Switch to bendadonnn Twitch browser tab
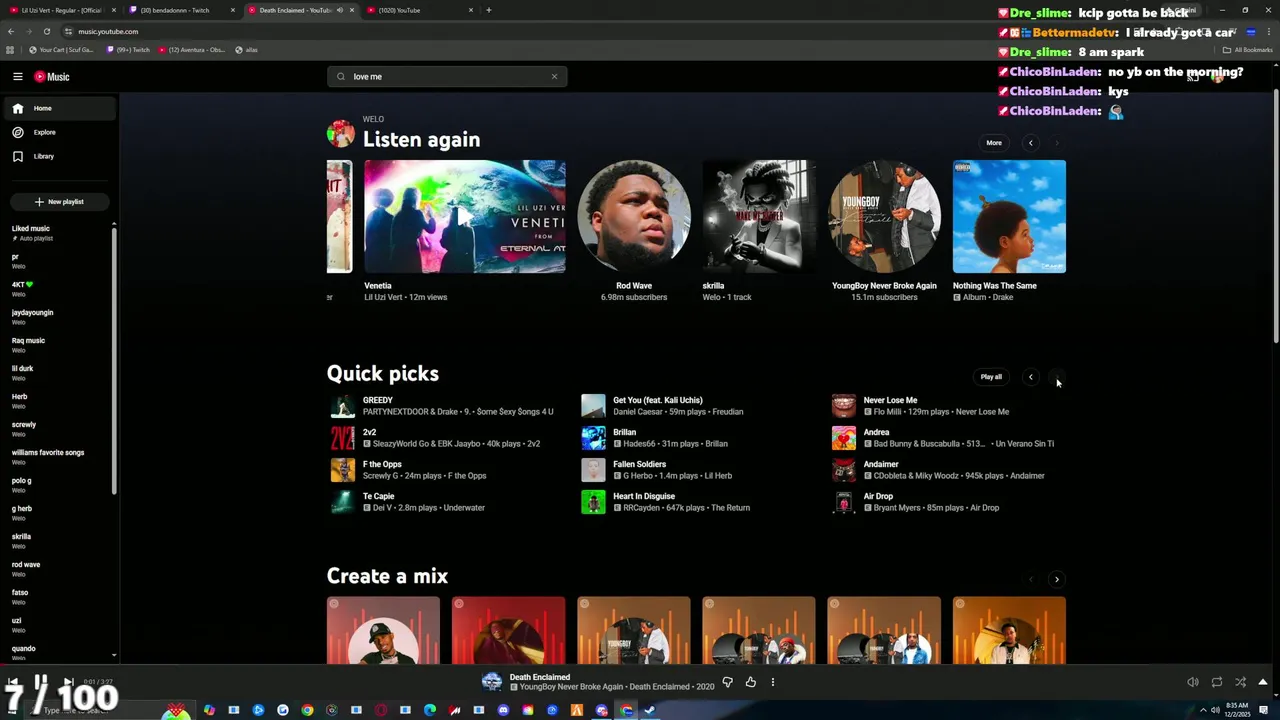 pos(181,10)
